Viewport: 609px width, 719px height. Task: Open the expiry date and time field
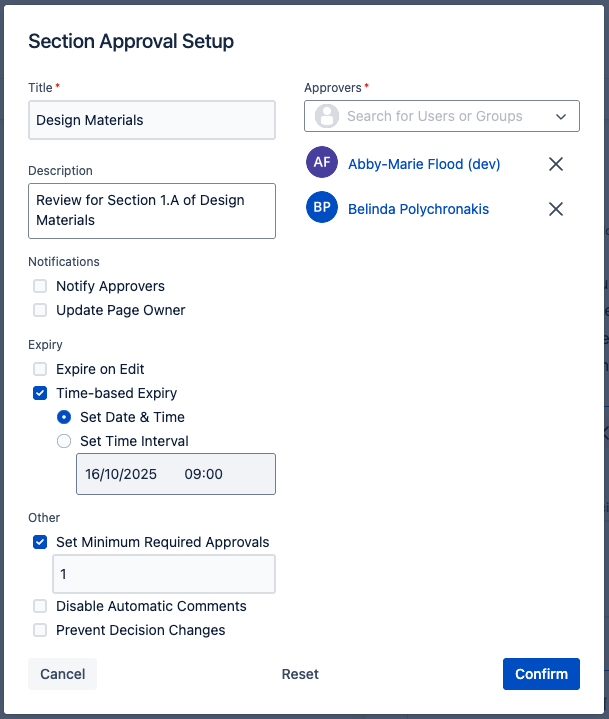click(x=176, y=474)
